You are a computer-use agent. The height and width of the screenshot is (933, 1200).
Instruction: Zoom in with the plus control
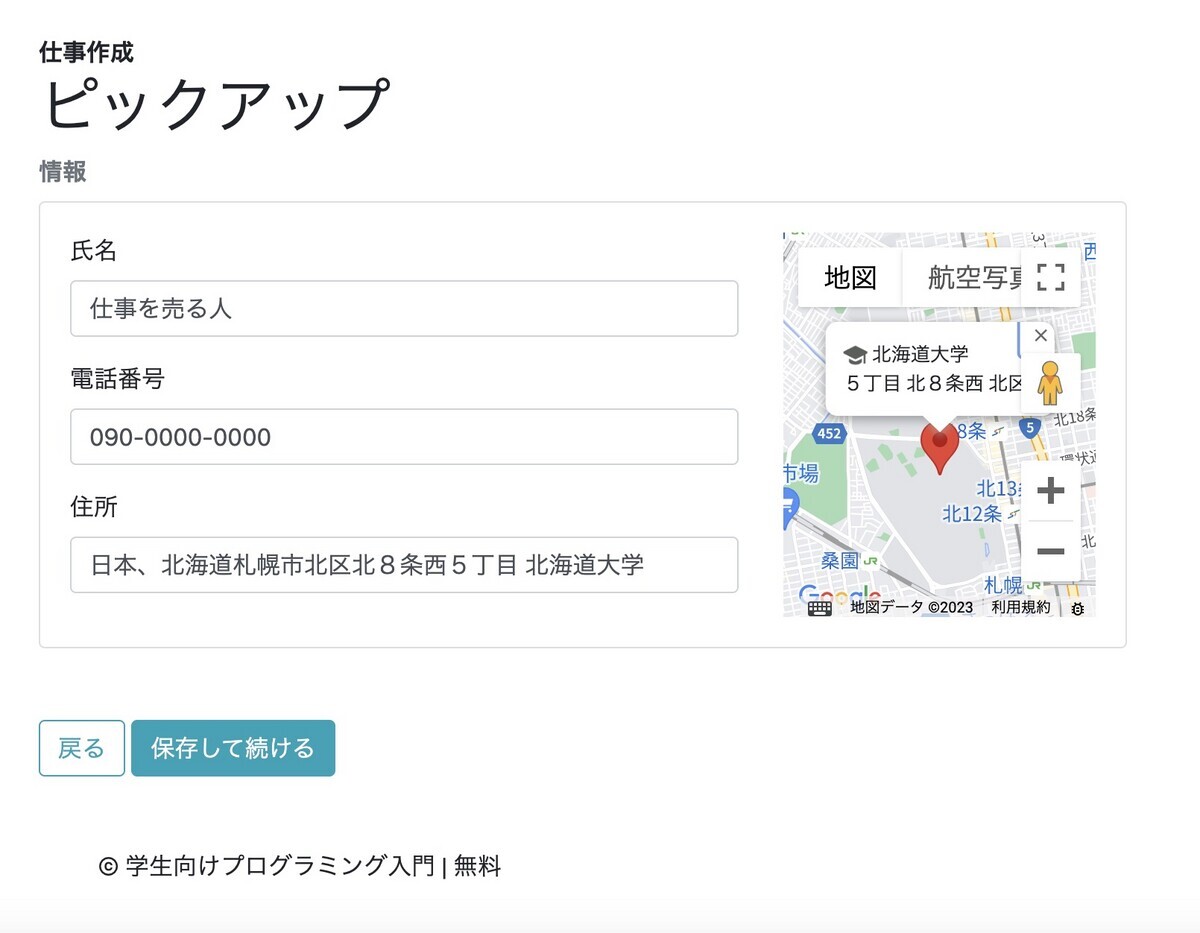click(1051, 490)
